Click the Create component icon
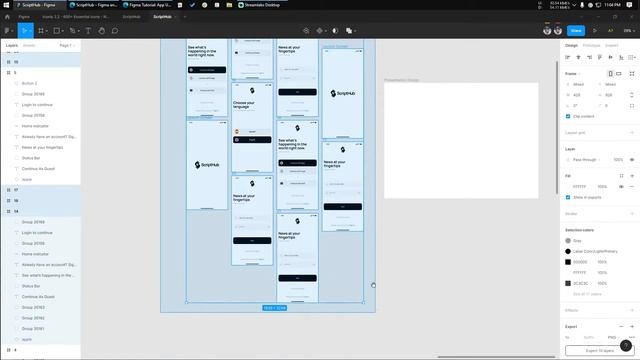The image size is (640, 360). [319, 31]
